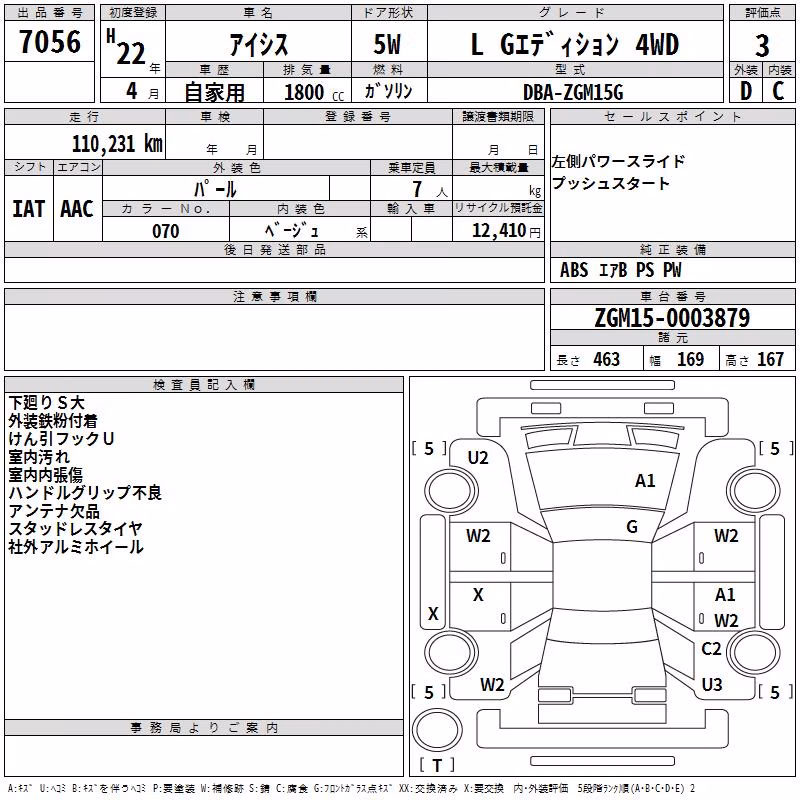Select the length value 463
The width and height of the screenshot is (800, 800).
pos(607,359)
